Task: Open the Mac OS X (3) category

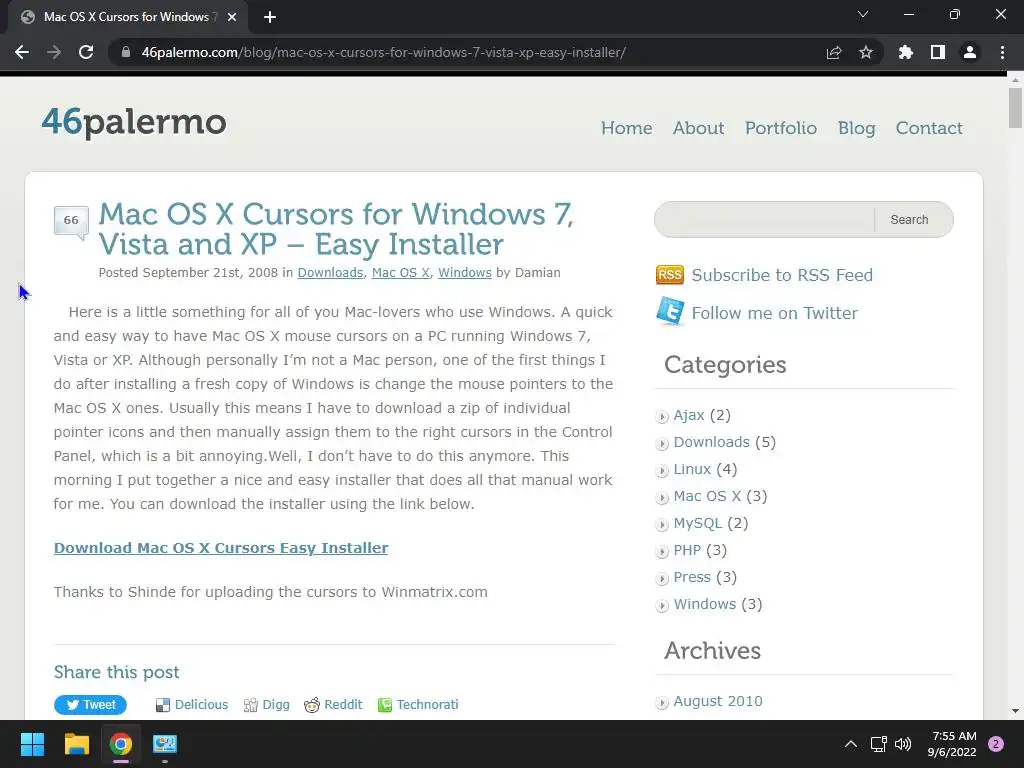Action: click(707, 496)
